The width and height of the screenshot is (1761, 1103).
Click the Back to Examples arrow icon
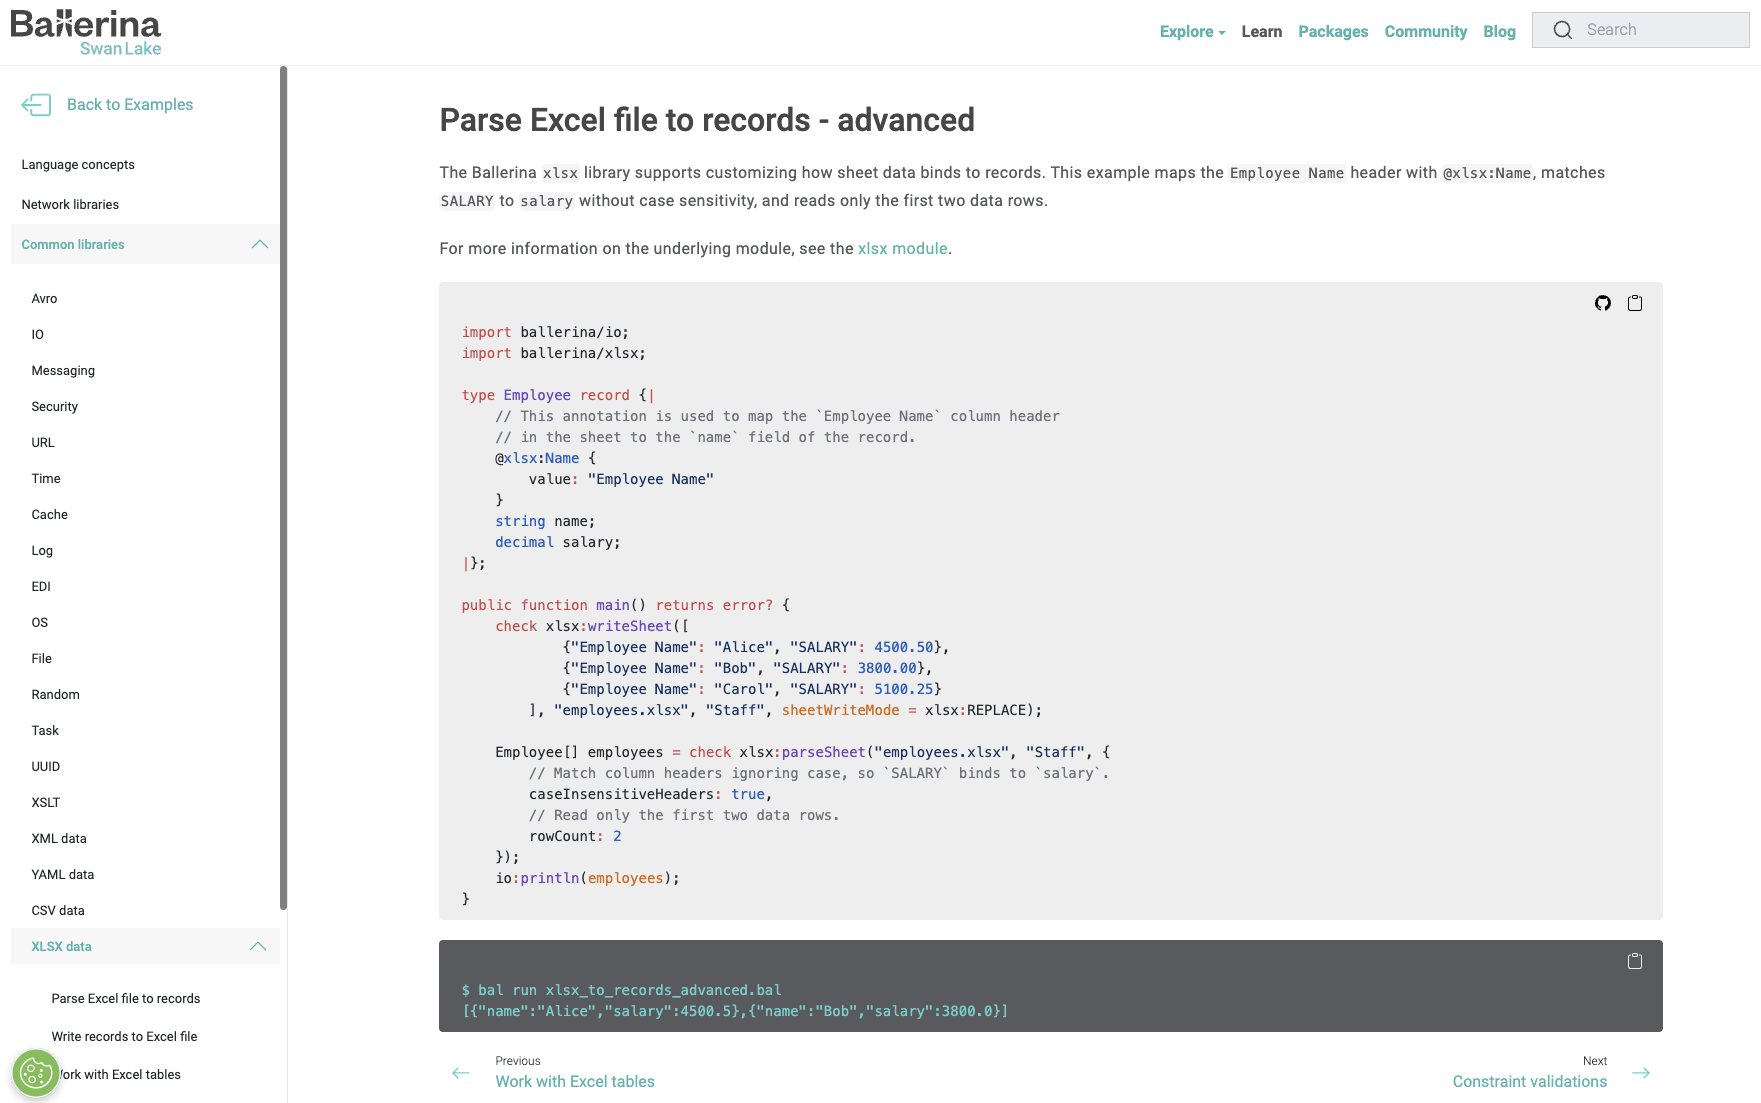(x=36, y=105)
